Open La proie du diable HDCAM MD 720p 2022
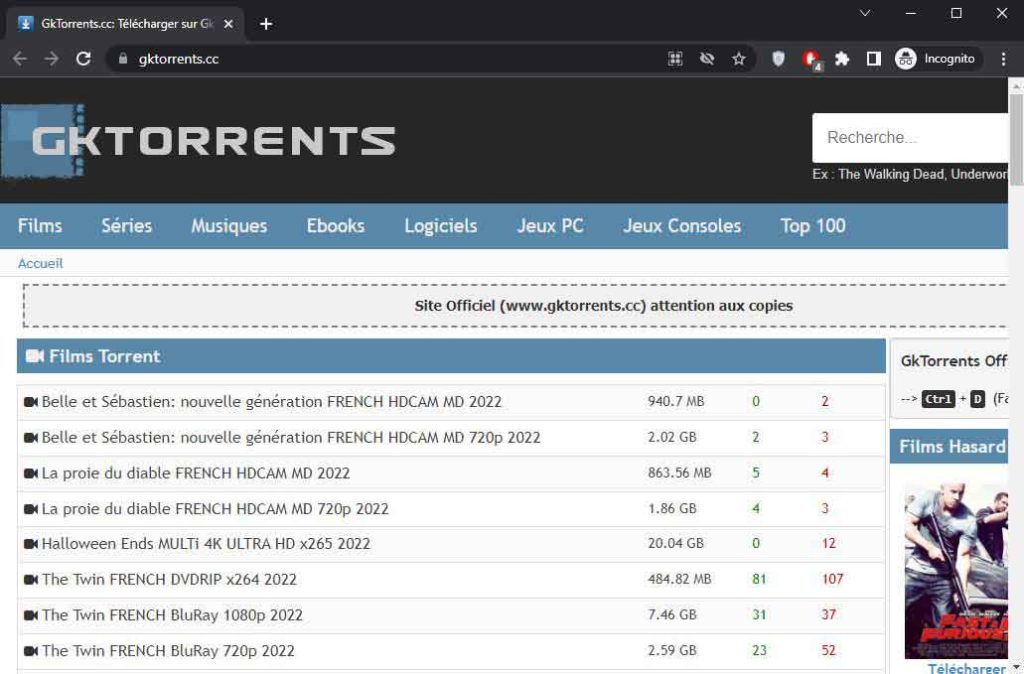 216,509
